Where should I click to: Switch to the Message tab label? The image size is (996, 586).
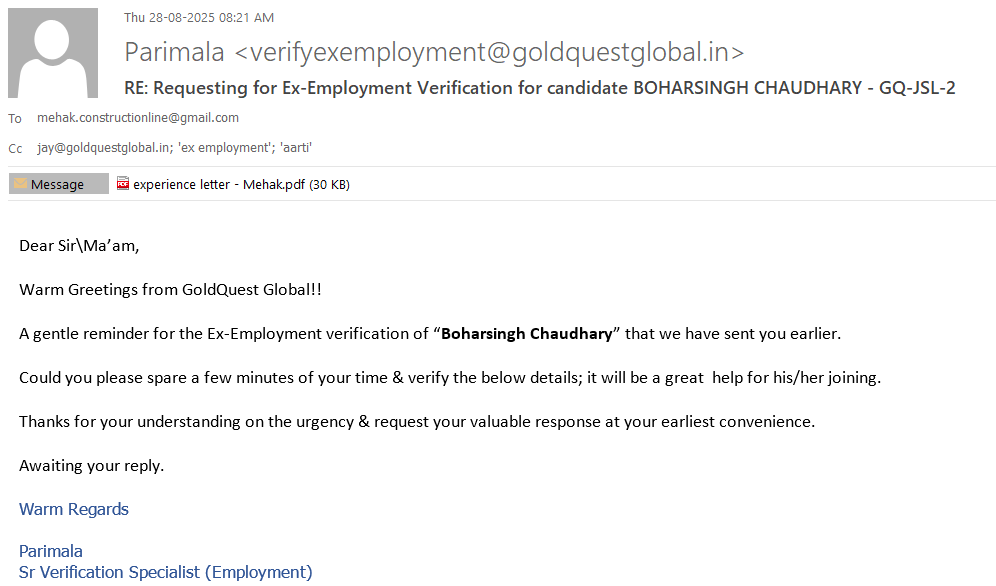pos(57,184)
